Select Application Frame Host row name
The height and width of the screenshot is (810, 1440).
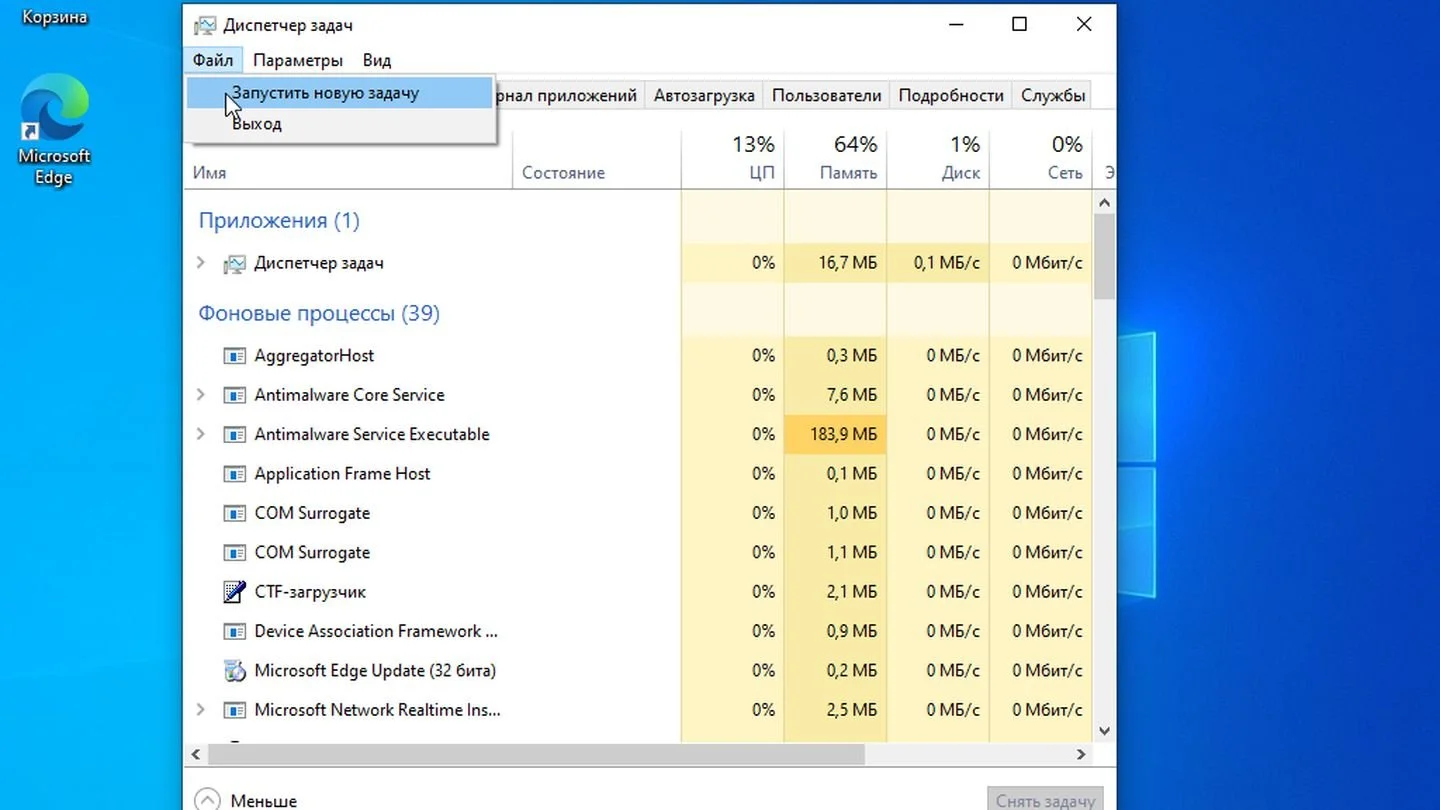342,474
